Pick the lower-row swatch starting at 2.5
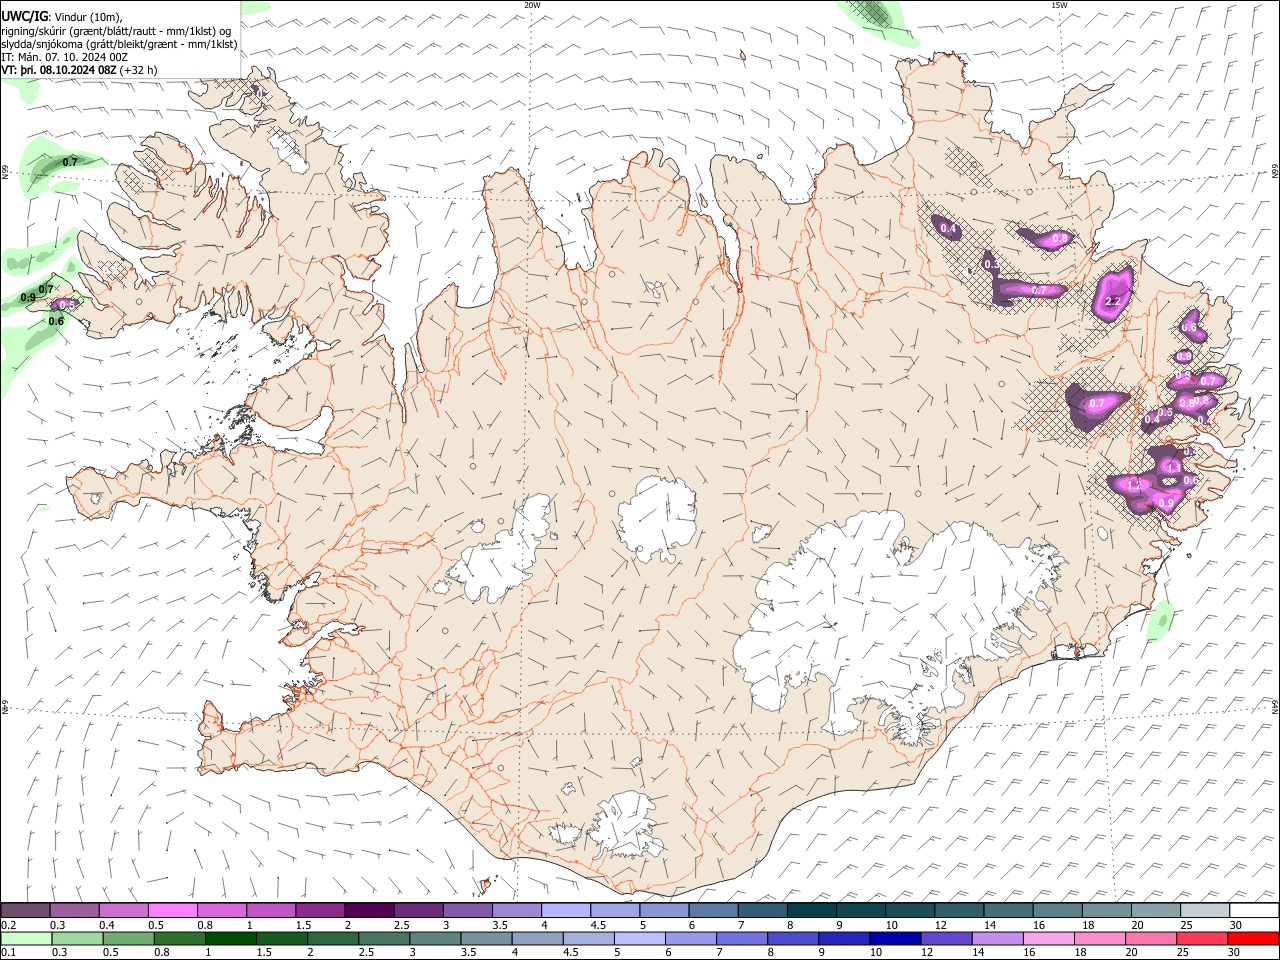 (383, 938)
